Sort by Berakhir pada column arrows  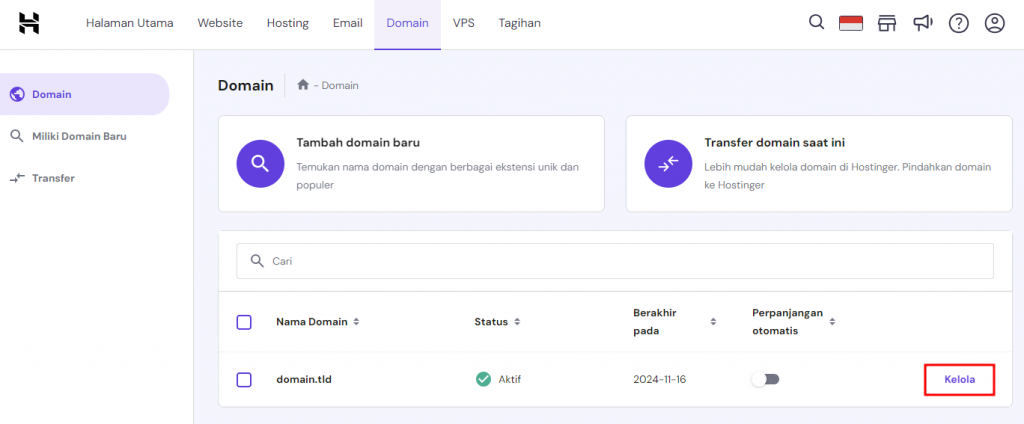point(713,322)
